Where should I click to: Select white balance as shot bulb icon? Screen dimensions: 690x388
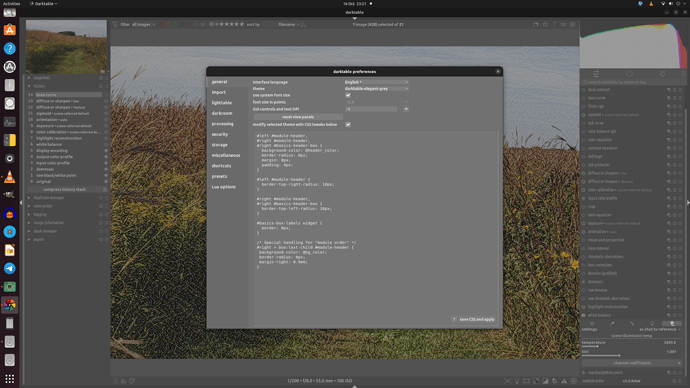coord(652,324)
